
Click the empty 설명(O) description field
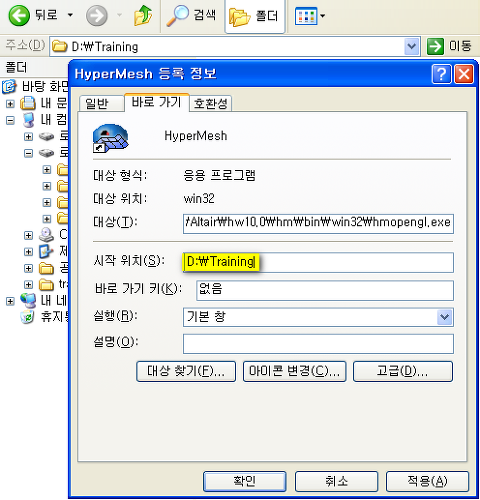[x=318, y=344]
